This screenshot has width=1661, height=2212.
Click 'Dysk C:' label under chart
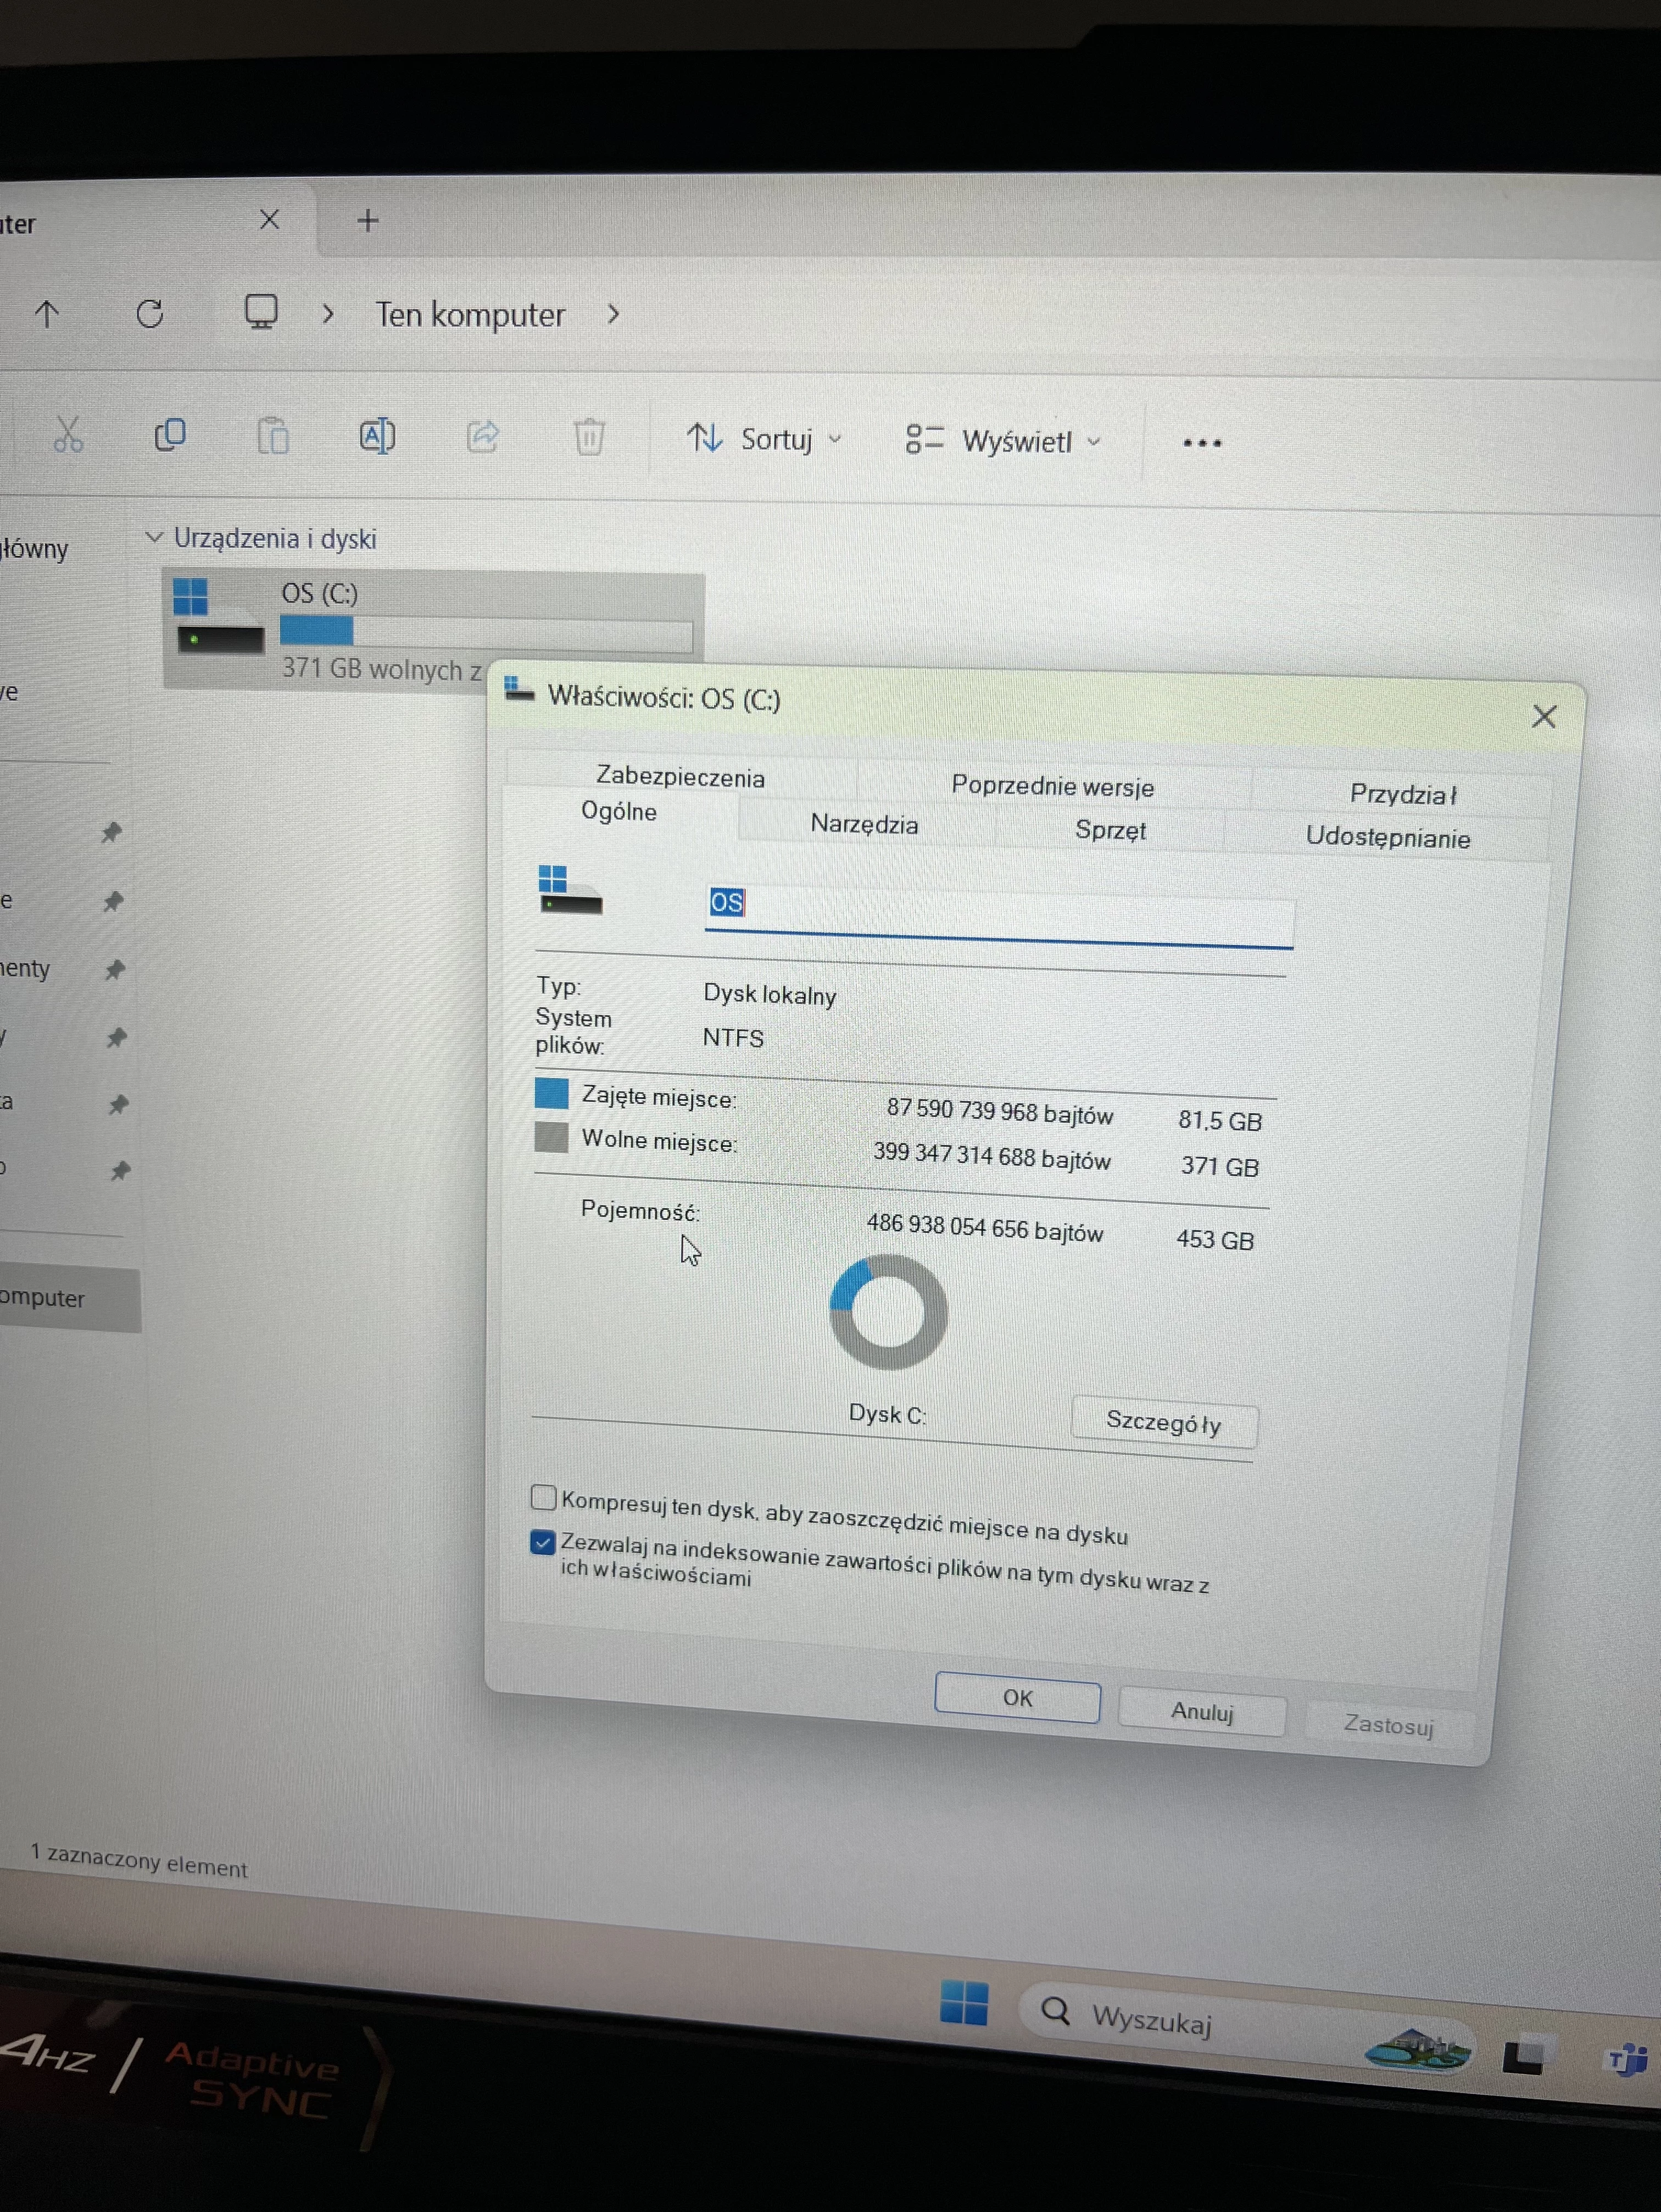887,1414
